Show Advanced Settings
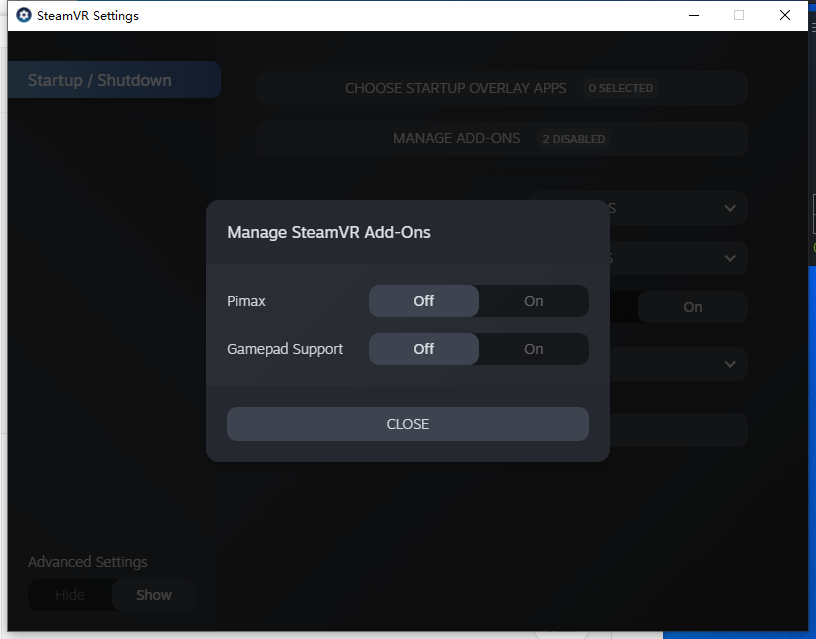The image size is (816, 639). [154, 595]
